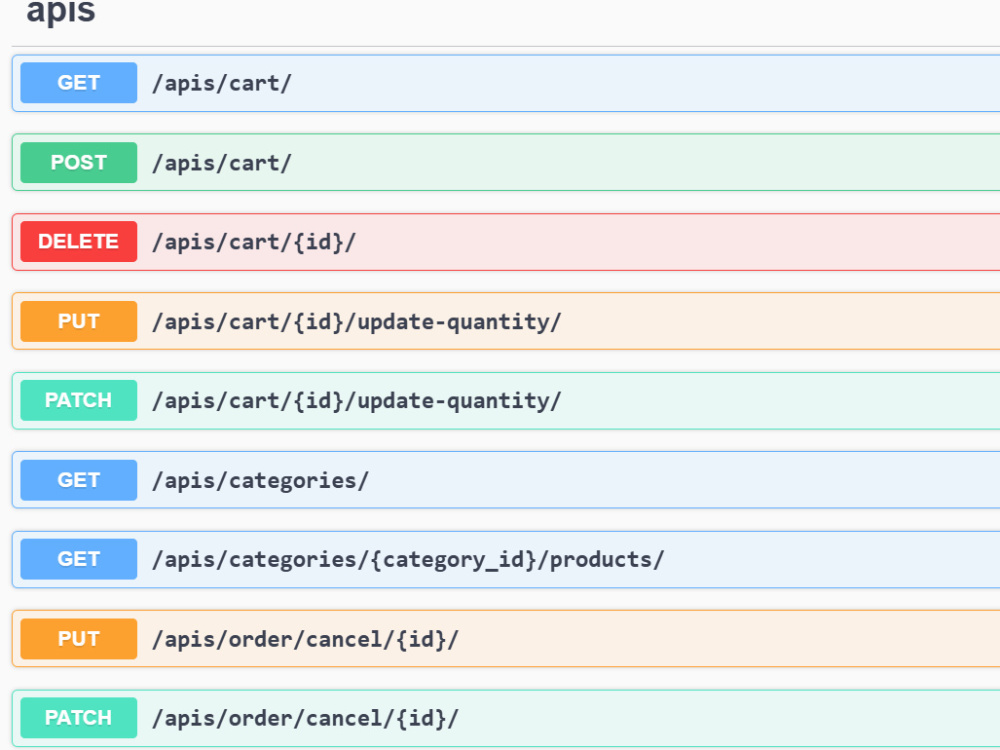The width and height of the screenshot is (1000, 750).
Task: Expand PATCH /apis/order/cancel/{id}/ operation
Action: (506, 718)
